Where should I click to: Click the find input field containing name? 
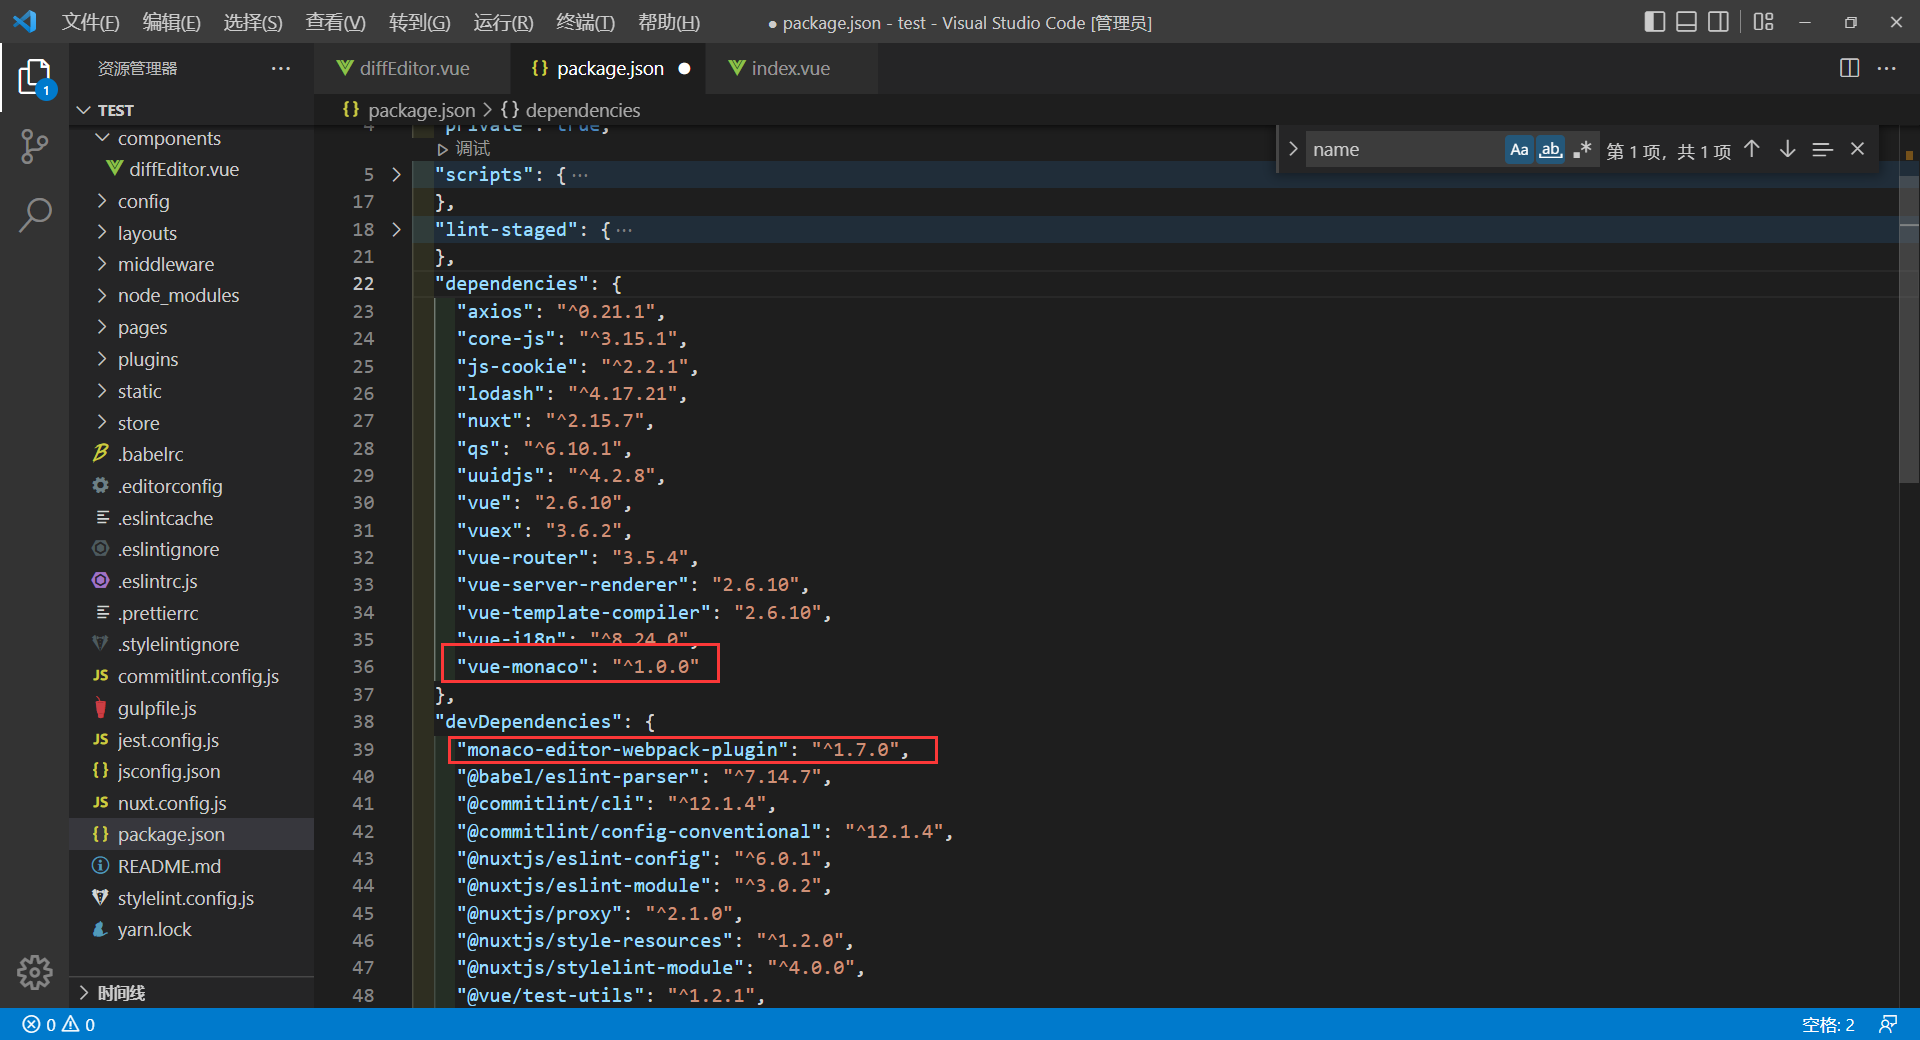(x=1403, y=149)
